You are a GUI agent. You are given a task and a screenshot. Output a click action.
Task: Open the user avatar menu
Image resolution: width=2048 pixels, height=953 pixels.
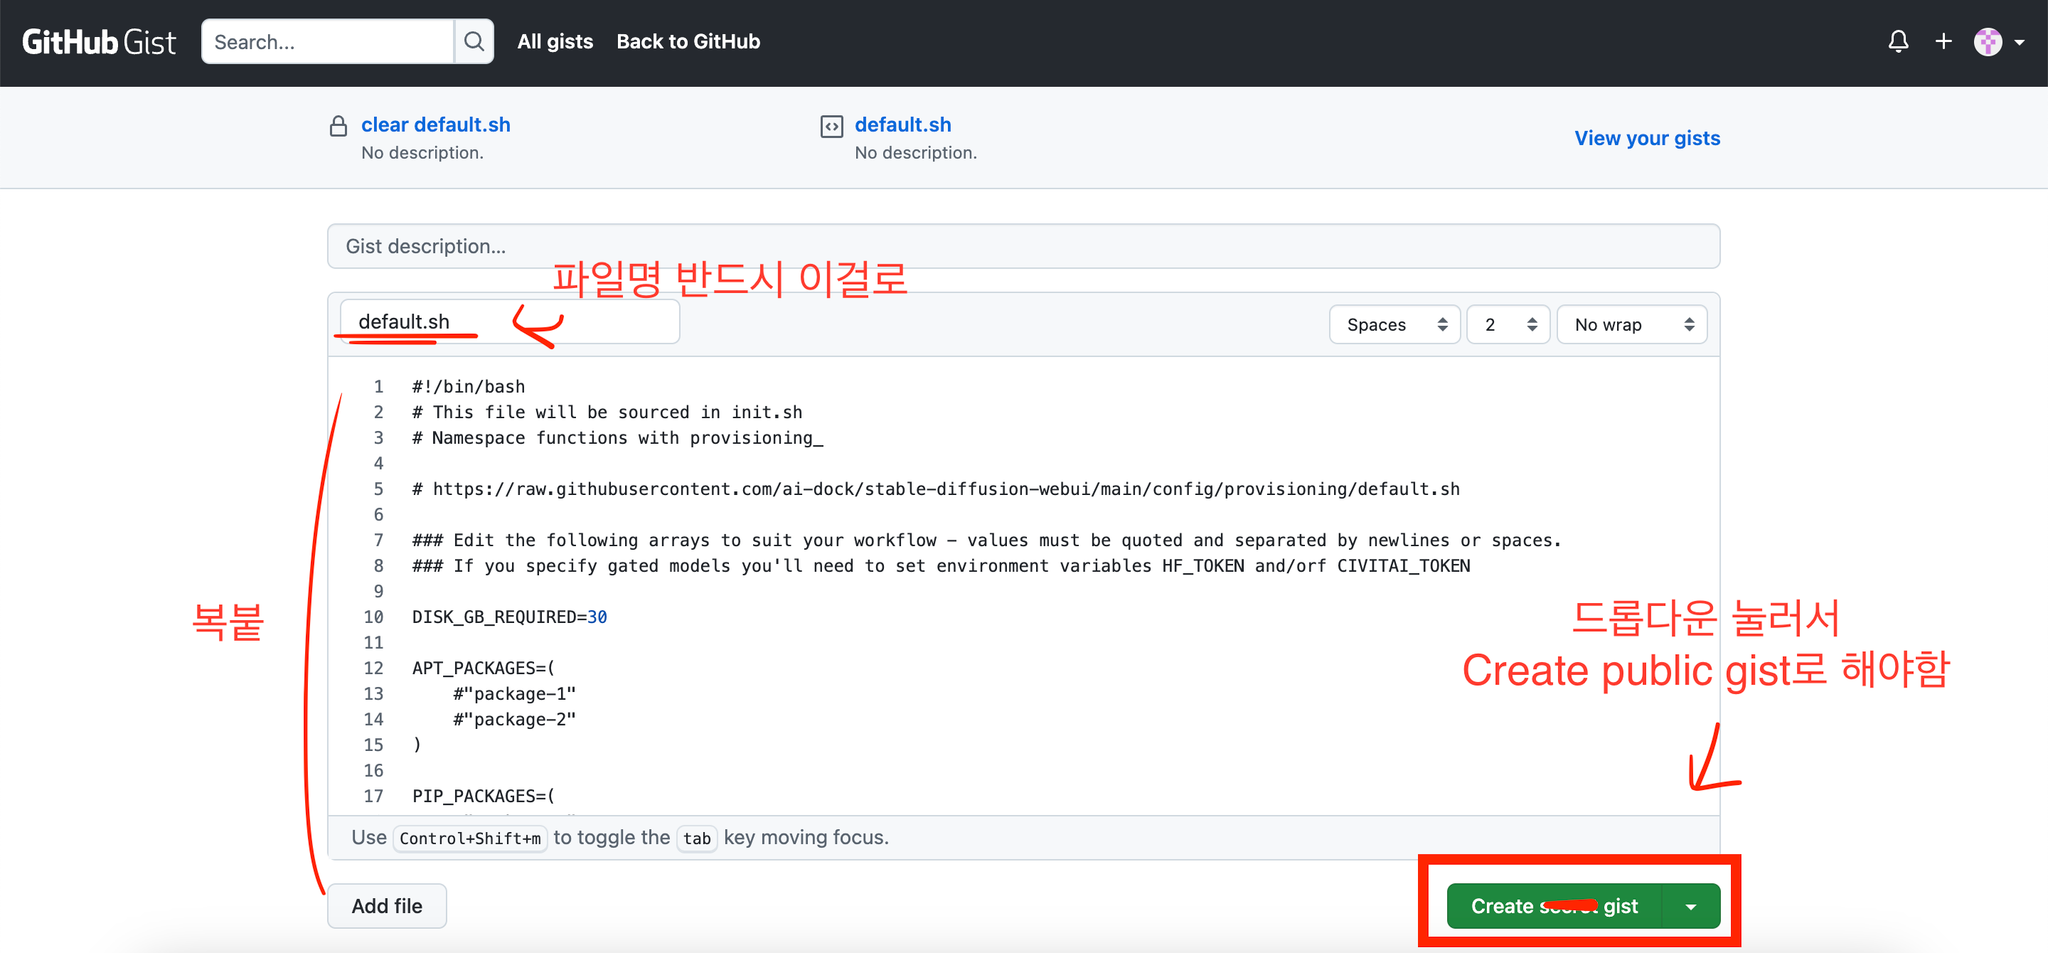(1988, 42)
